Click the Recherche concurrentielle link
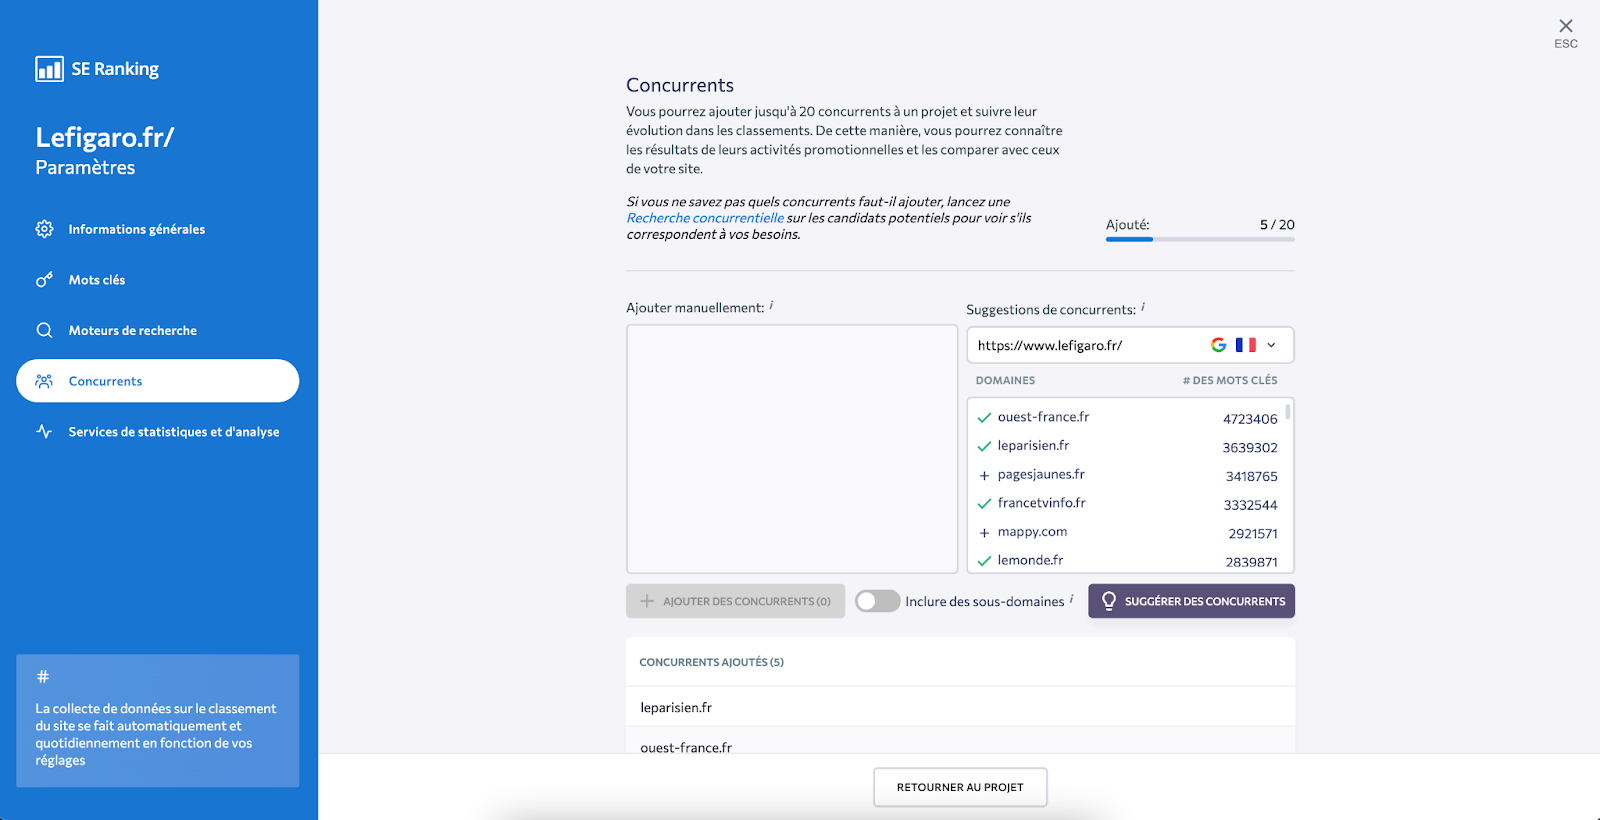 point(705,218)
